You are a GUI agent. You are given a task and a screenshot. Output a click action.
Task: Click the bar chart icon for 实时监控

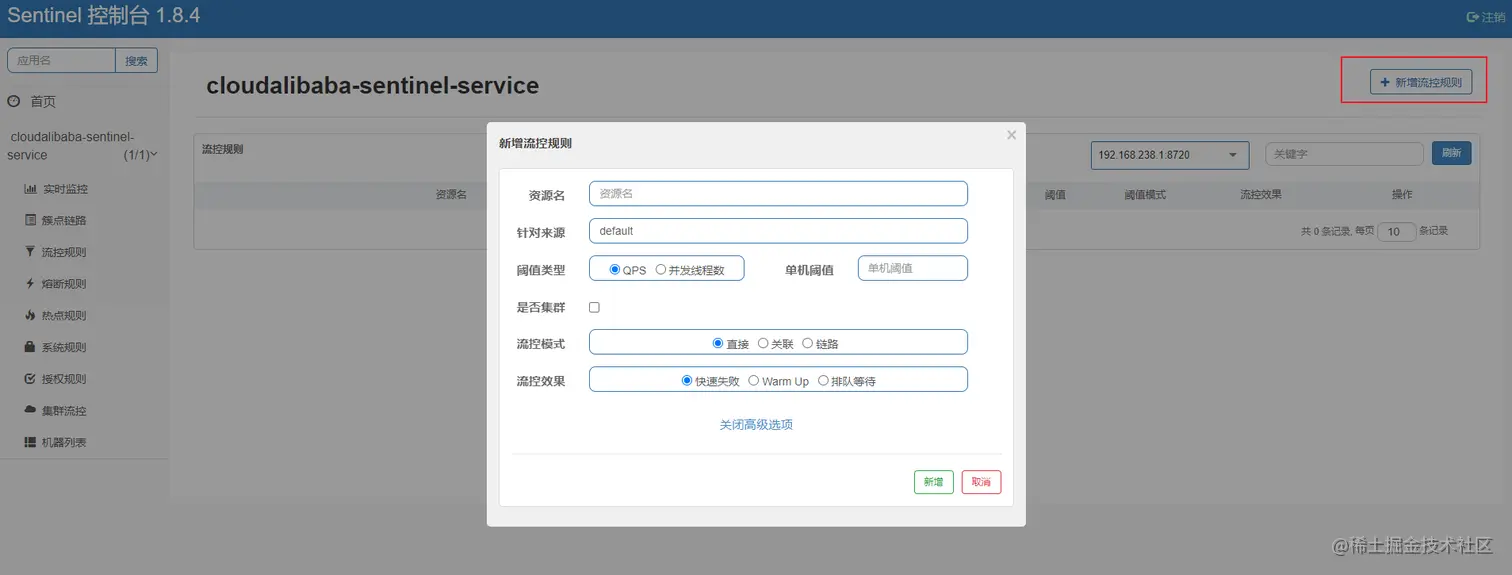click(x=31, y=188)
